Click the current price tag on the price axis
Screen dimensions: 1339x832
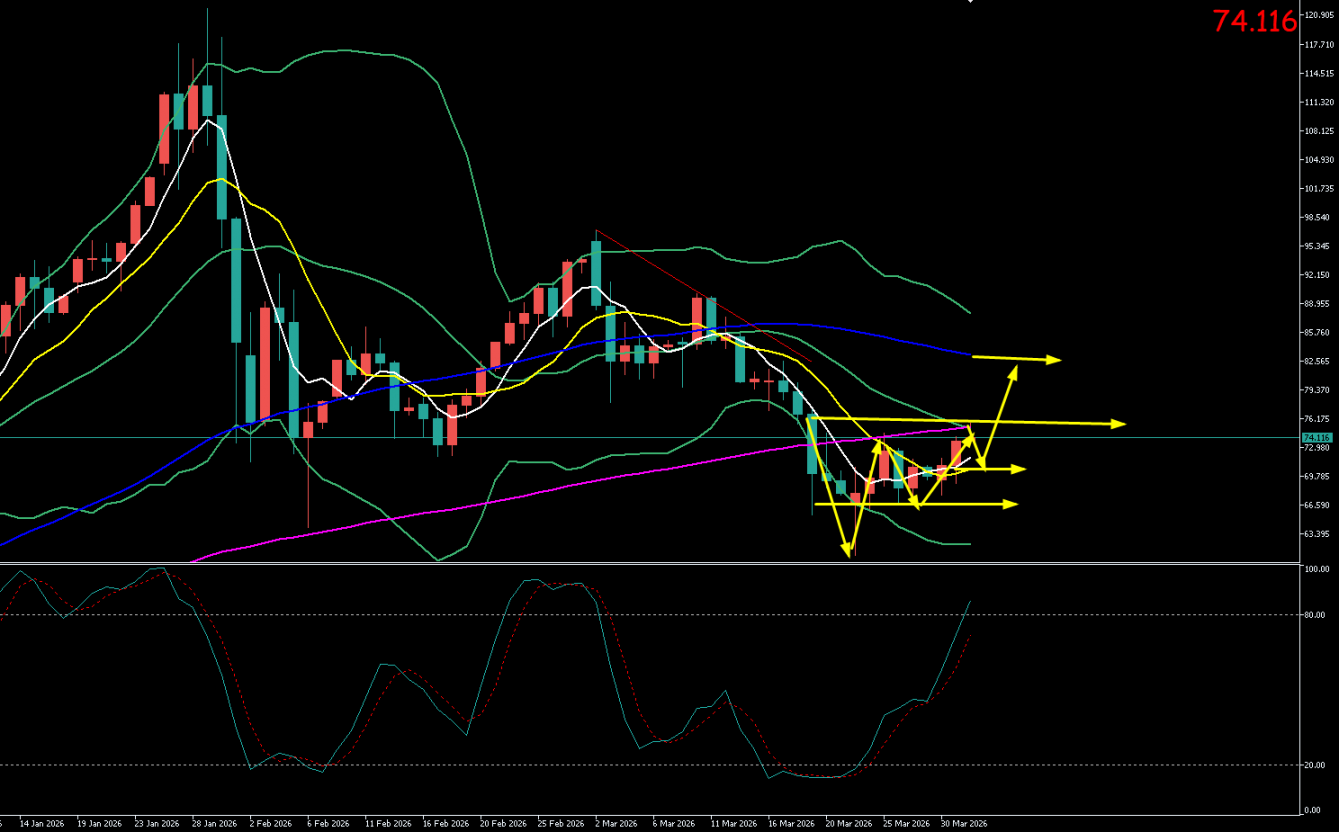pos(1315,438)
